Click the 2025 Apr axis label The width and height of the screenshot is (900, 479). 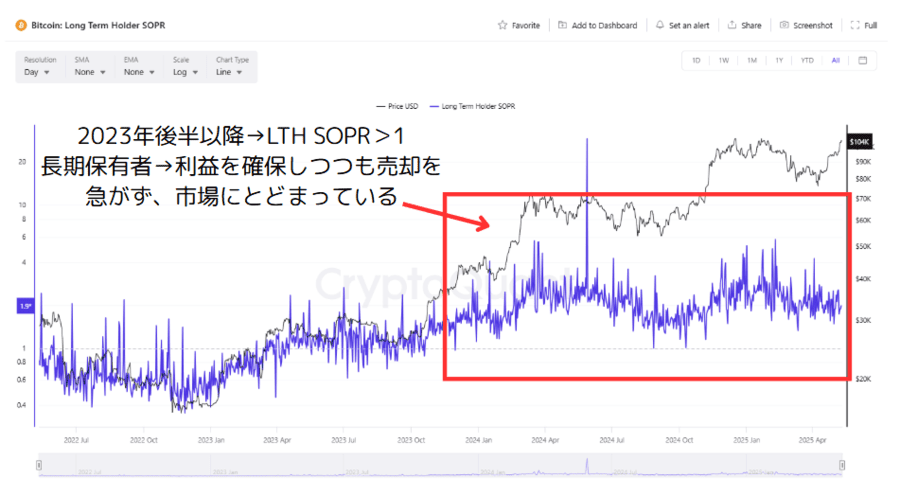pos(813,440)
